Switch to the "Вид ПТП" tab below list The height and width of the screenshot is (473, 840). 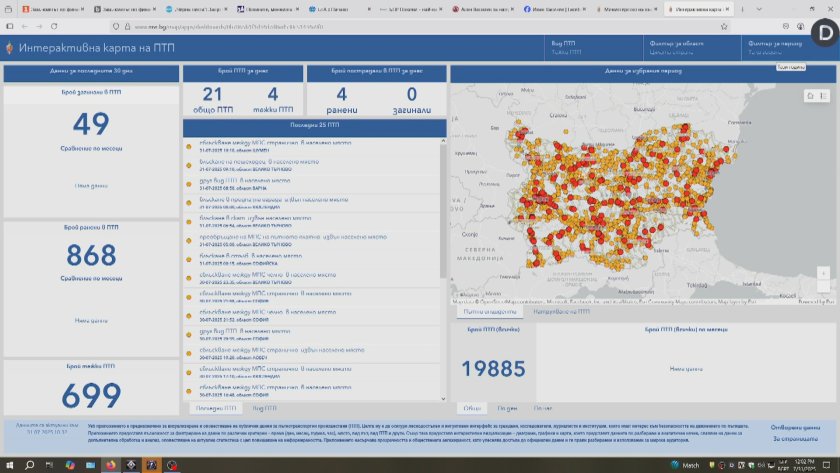point(265,408)
